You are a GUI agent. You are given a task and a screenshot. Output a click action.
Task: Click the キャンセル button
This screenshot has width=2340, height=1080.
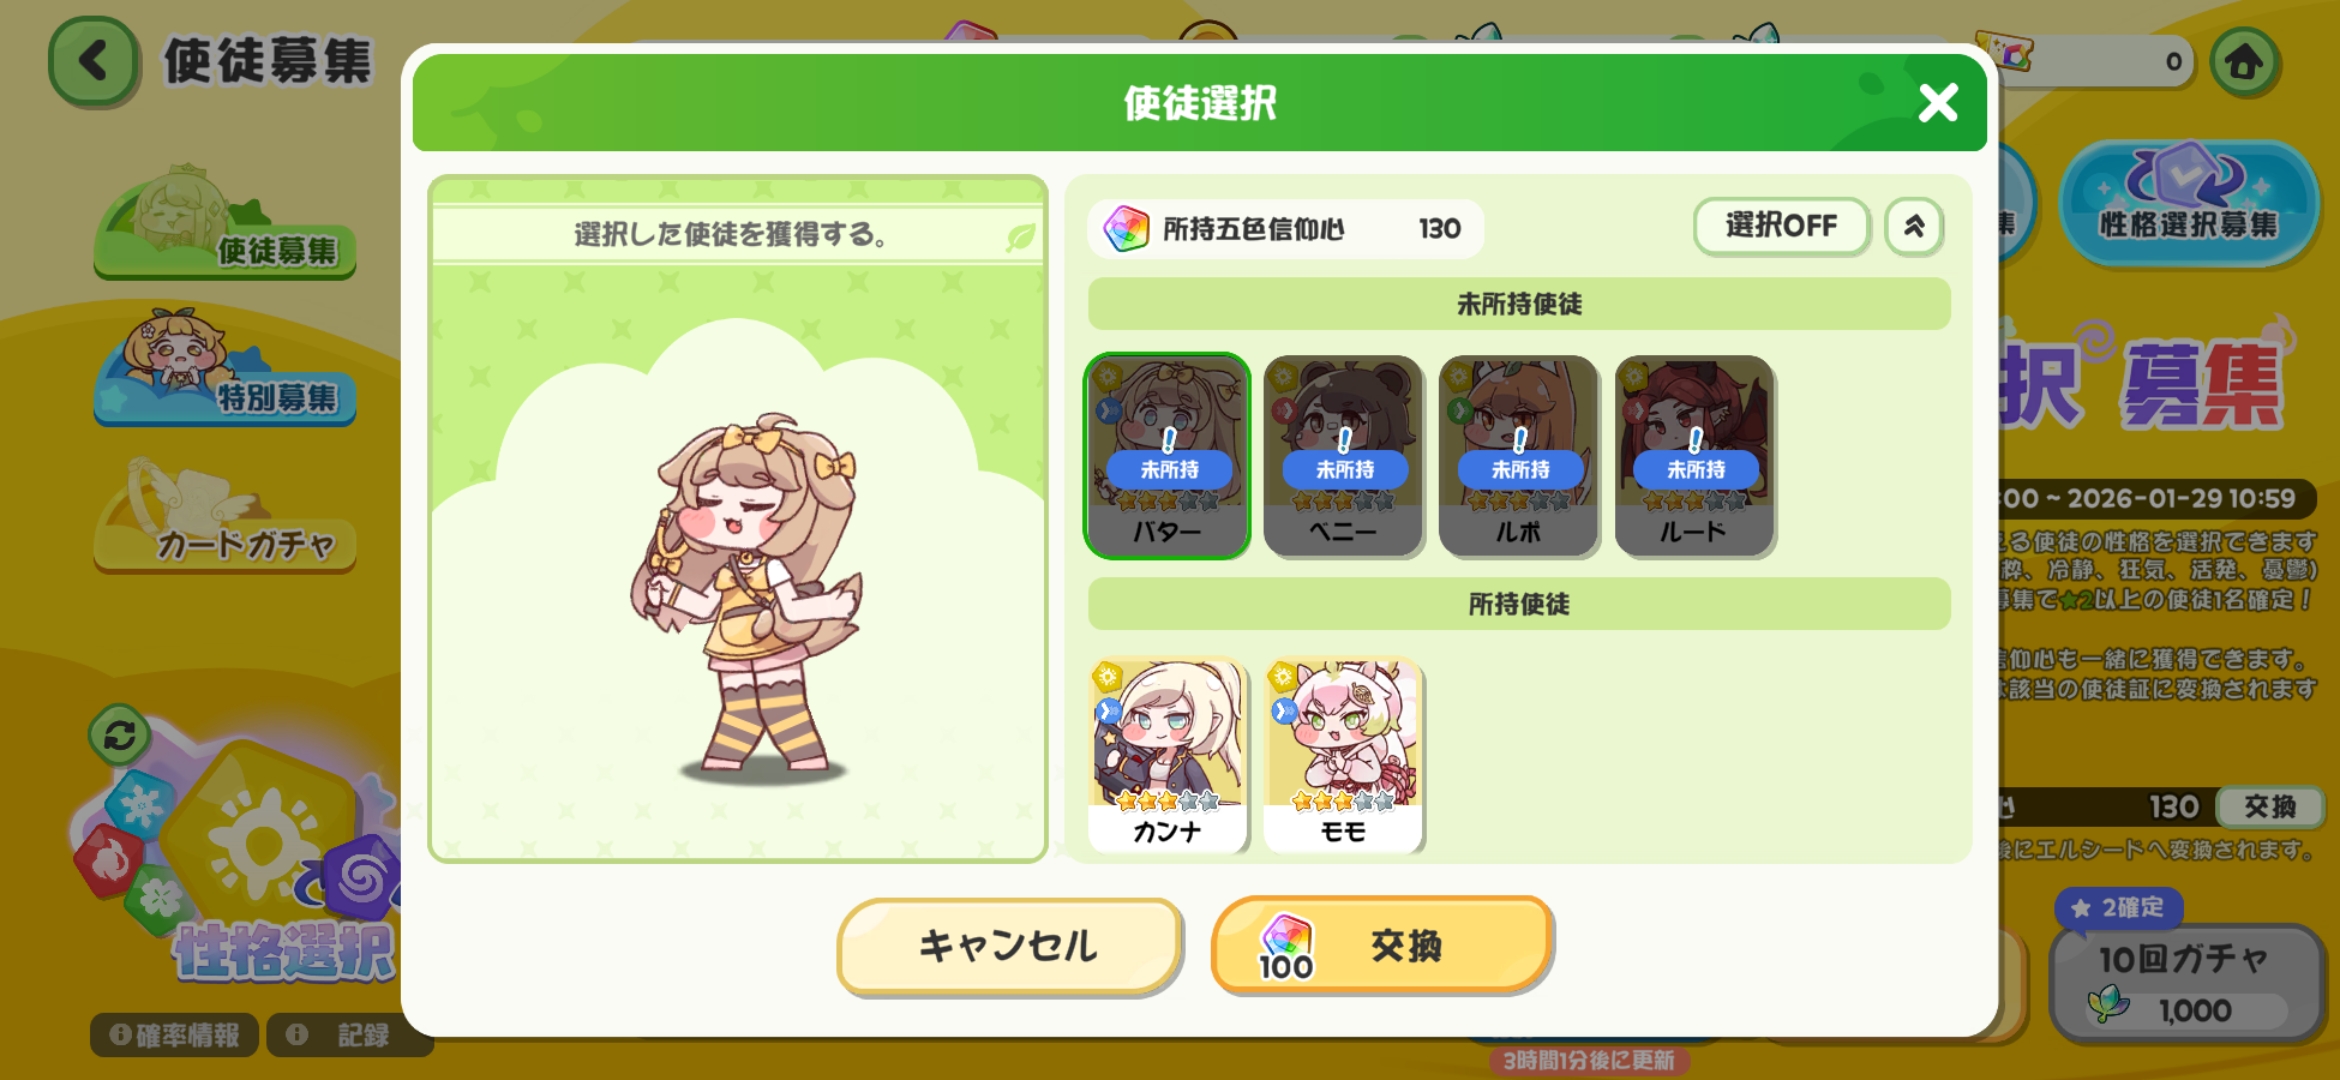pyautogui.click(x=1010, y=946)
